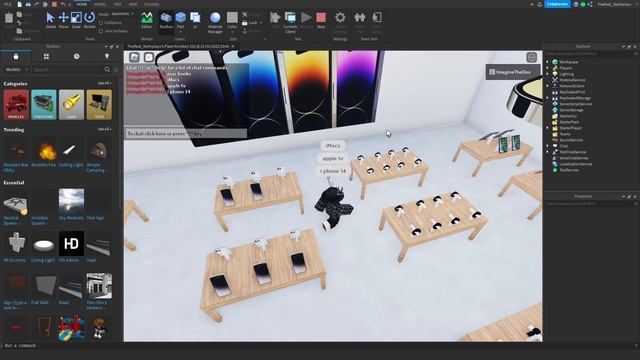The height and width of the screenshot is (360, 640).
Task: Click the Color swatch in ribbon
Action: point(232,18)
